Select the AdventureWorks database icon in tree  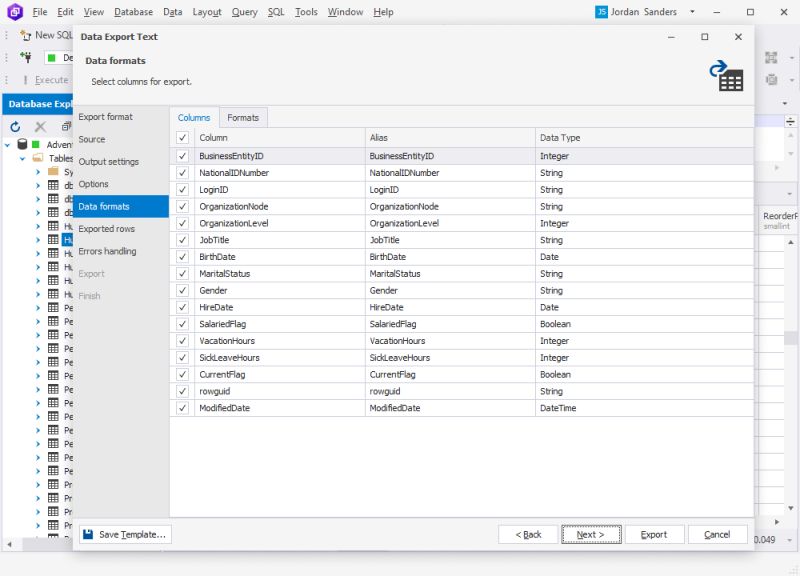[x=22, y=143]
